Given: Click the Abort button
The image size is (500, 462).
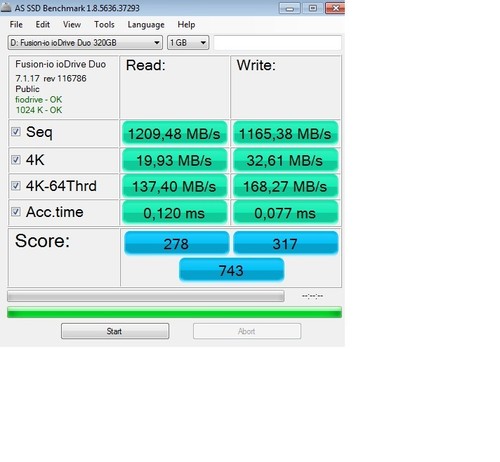Looking at the screenshot, I should (x=247, y=331).
